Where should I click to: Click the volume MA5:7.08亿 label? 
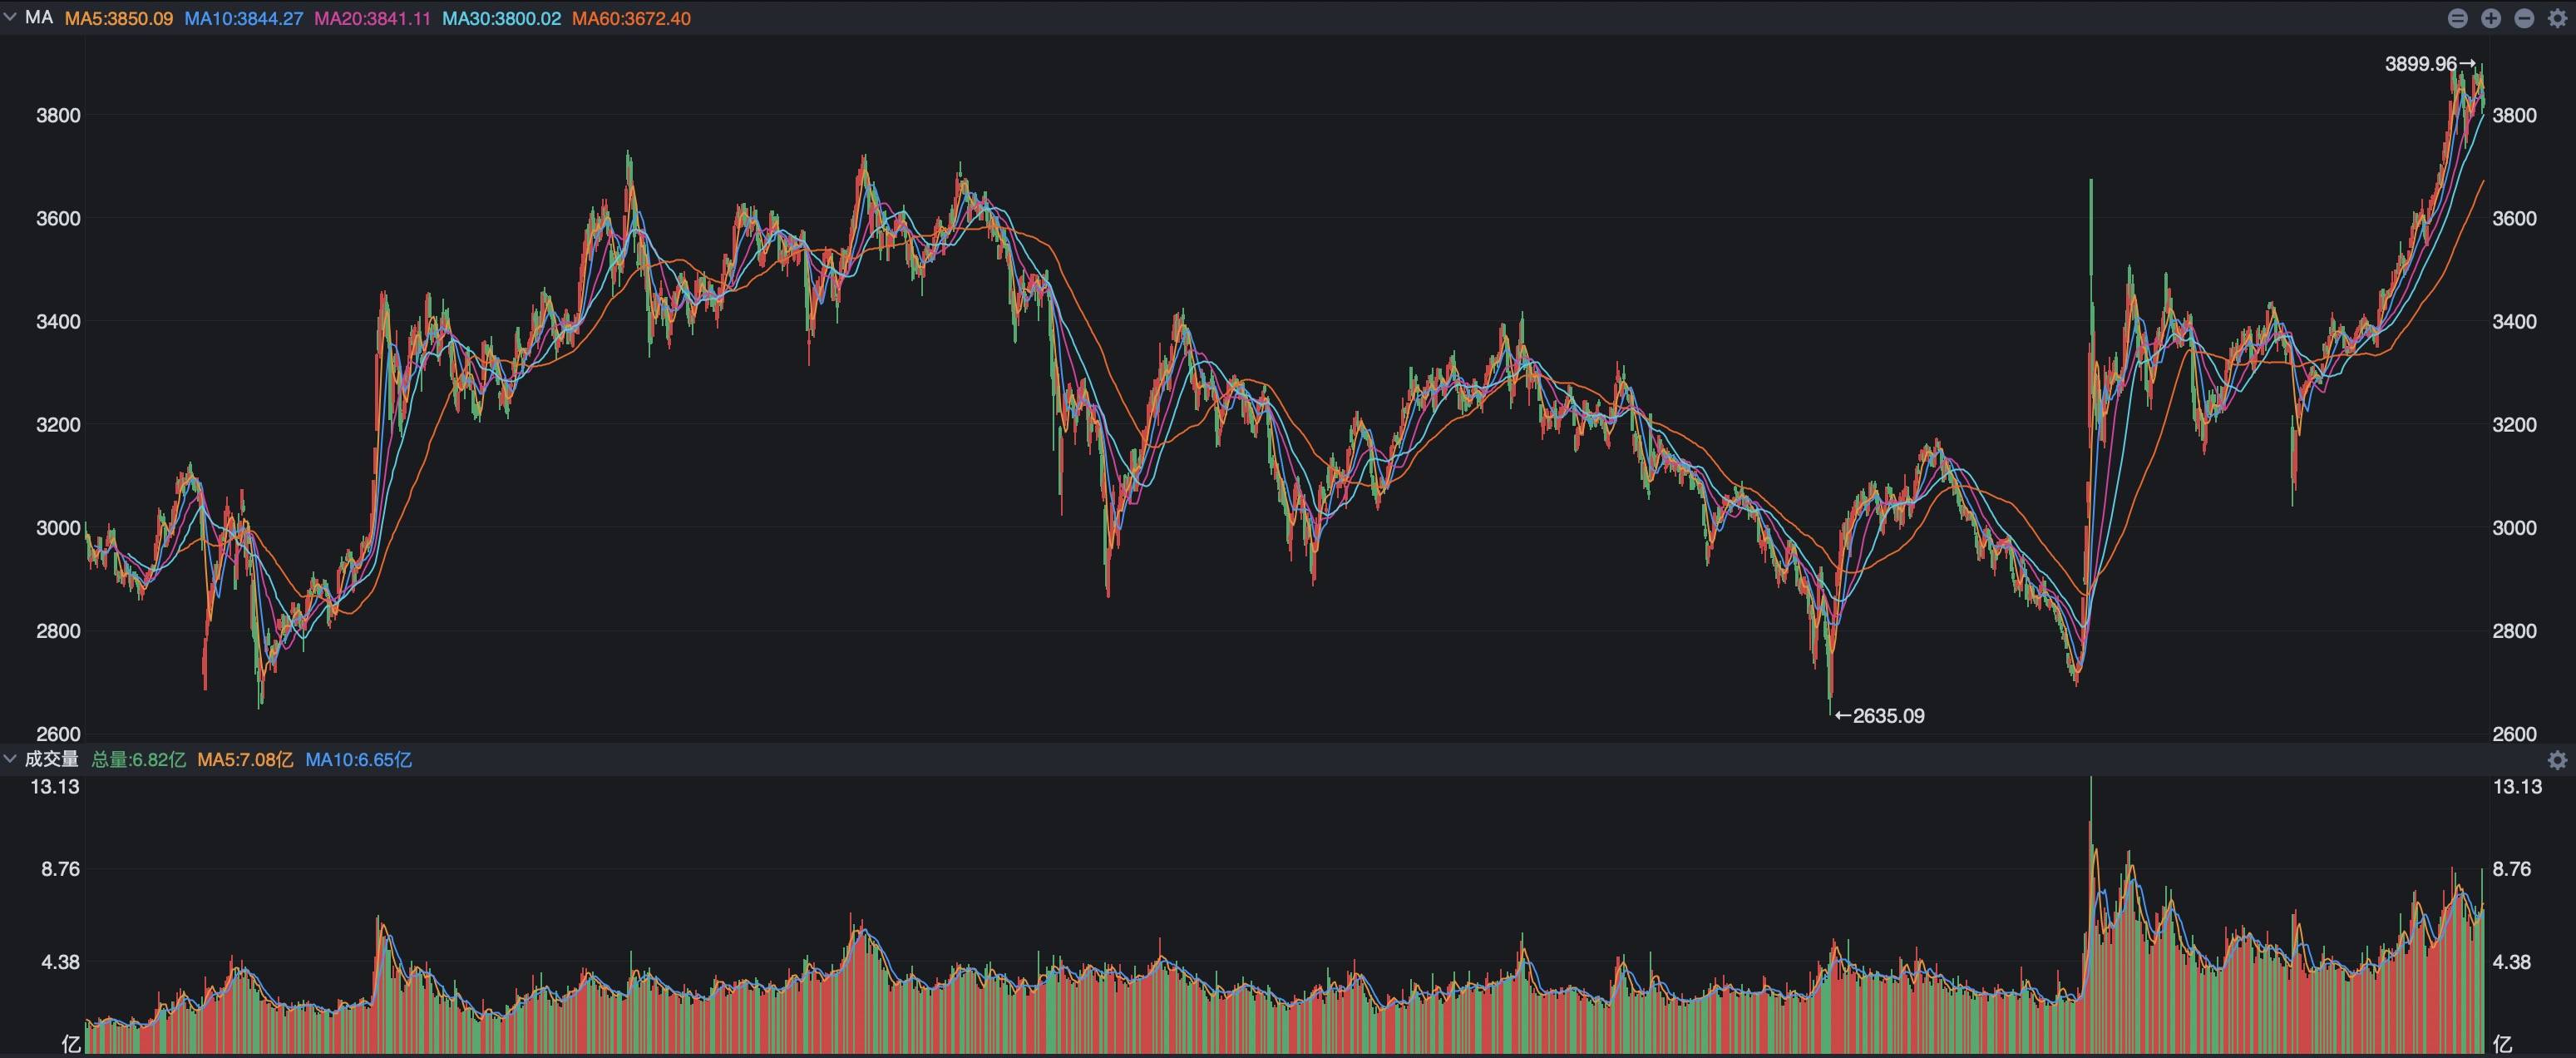(245, 760)
